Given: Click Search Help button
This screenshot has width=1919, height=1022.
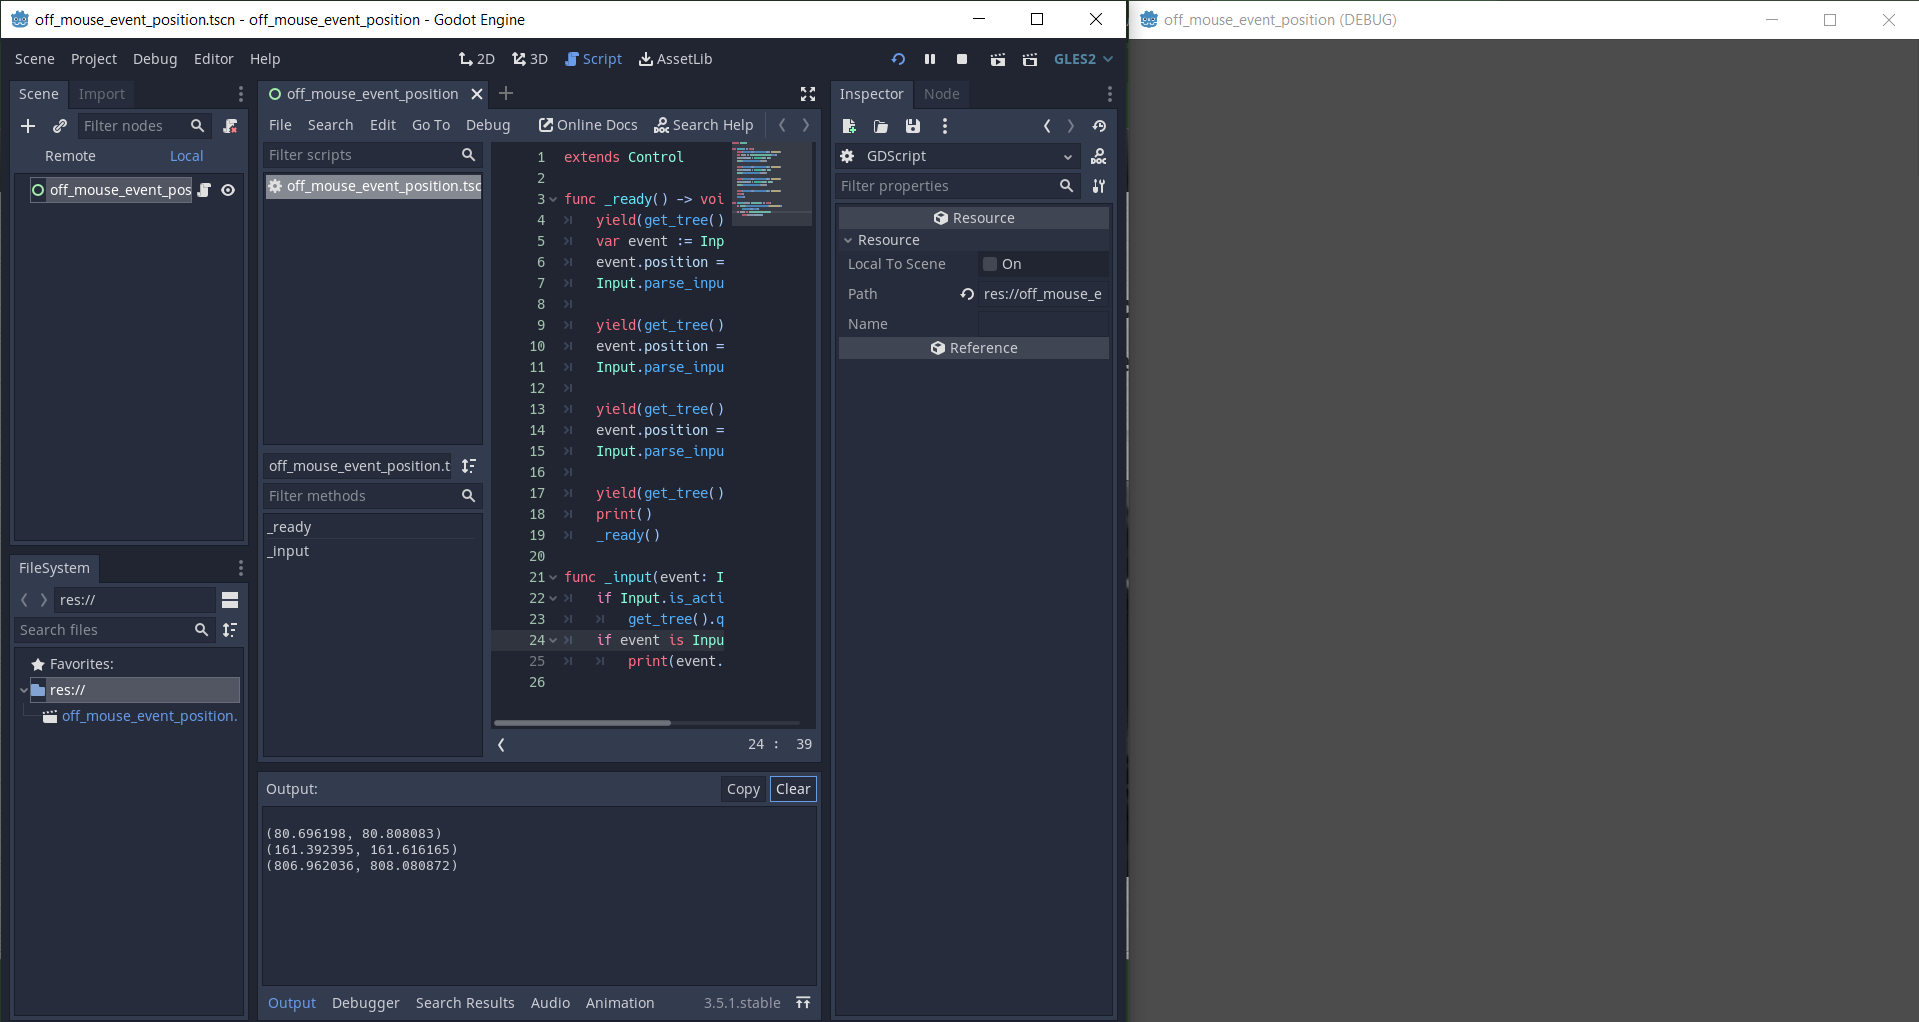Looking at the screenshot, I should [704, 125].
